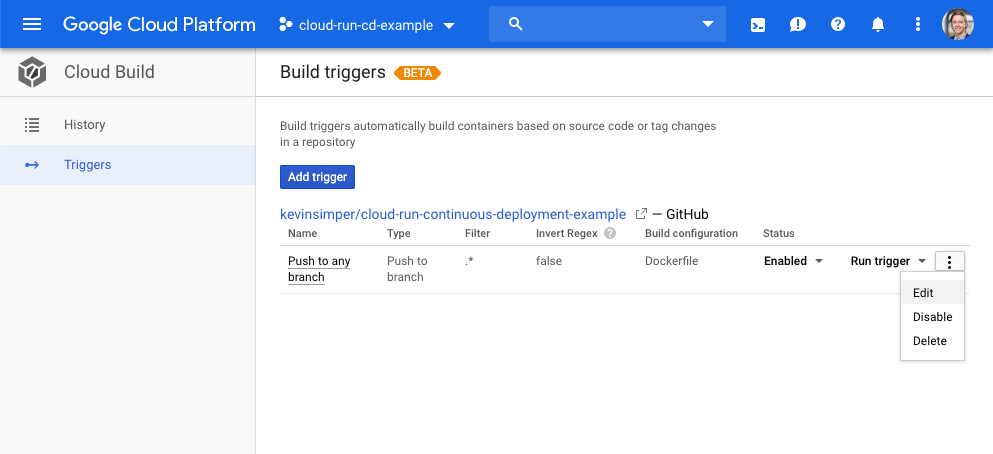Click the Dockerfile build configuration cell
Viewport: 993px width, 454px height.
coord(671,261)
